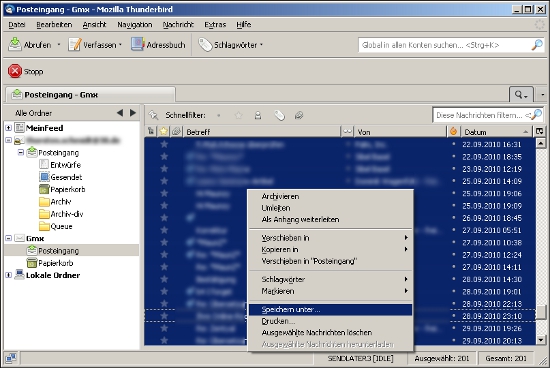Toggle the contact quick filter
The width and height of the screenshot is (550, 368).
tap(258, 115)
